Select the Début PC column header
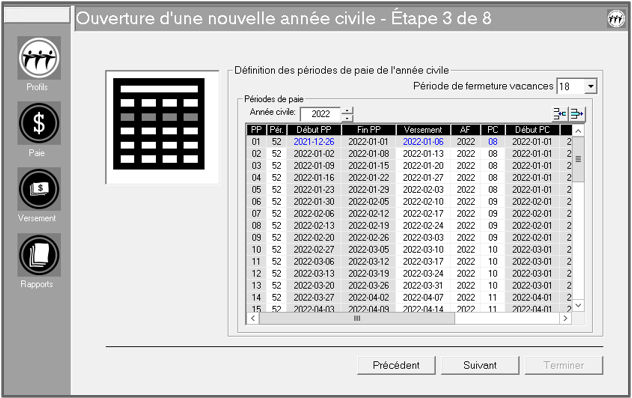The height and width of the screenshot is (398, 632). coord(532,130)
